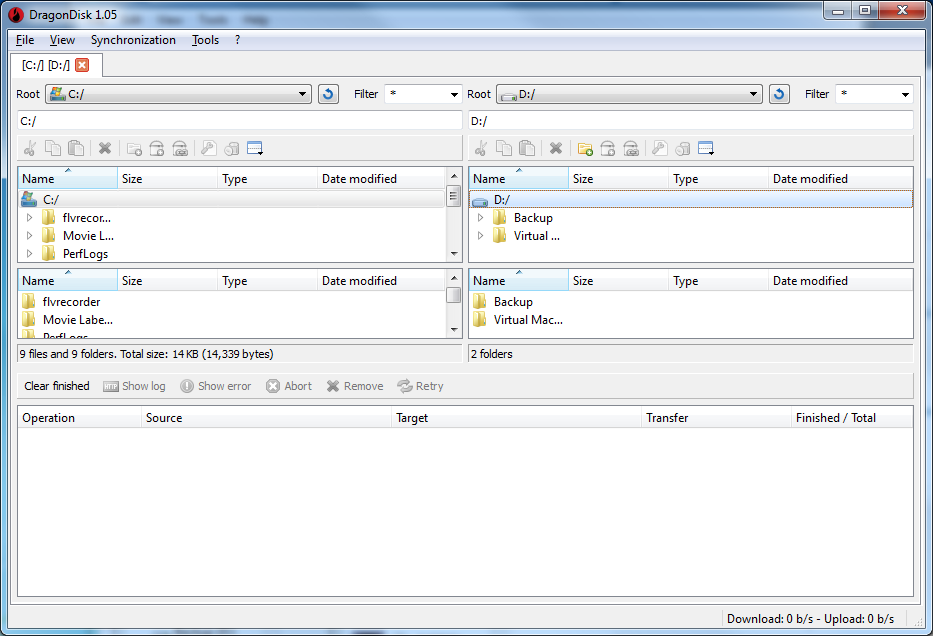Open the Root C:/ drive dropdown
933x636 pixels.
click(x=179, y=94)
